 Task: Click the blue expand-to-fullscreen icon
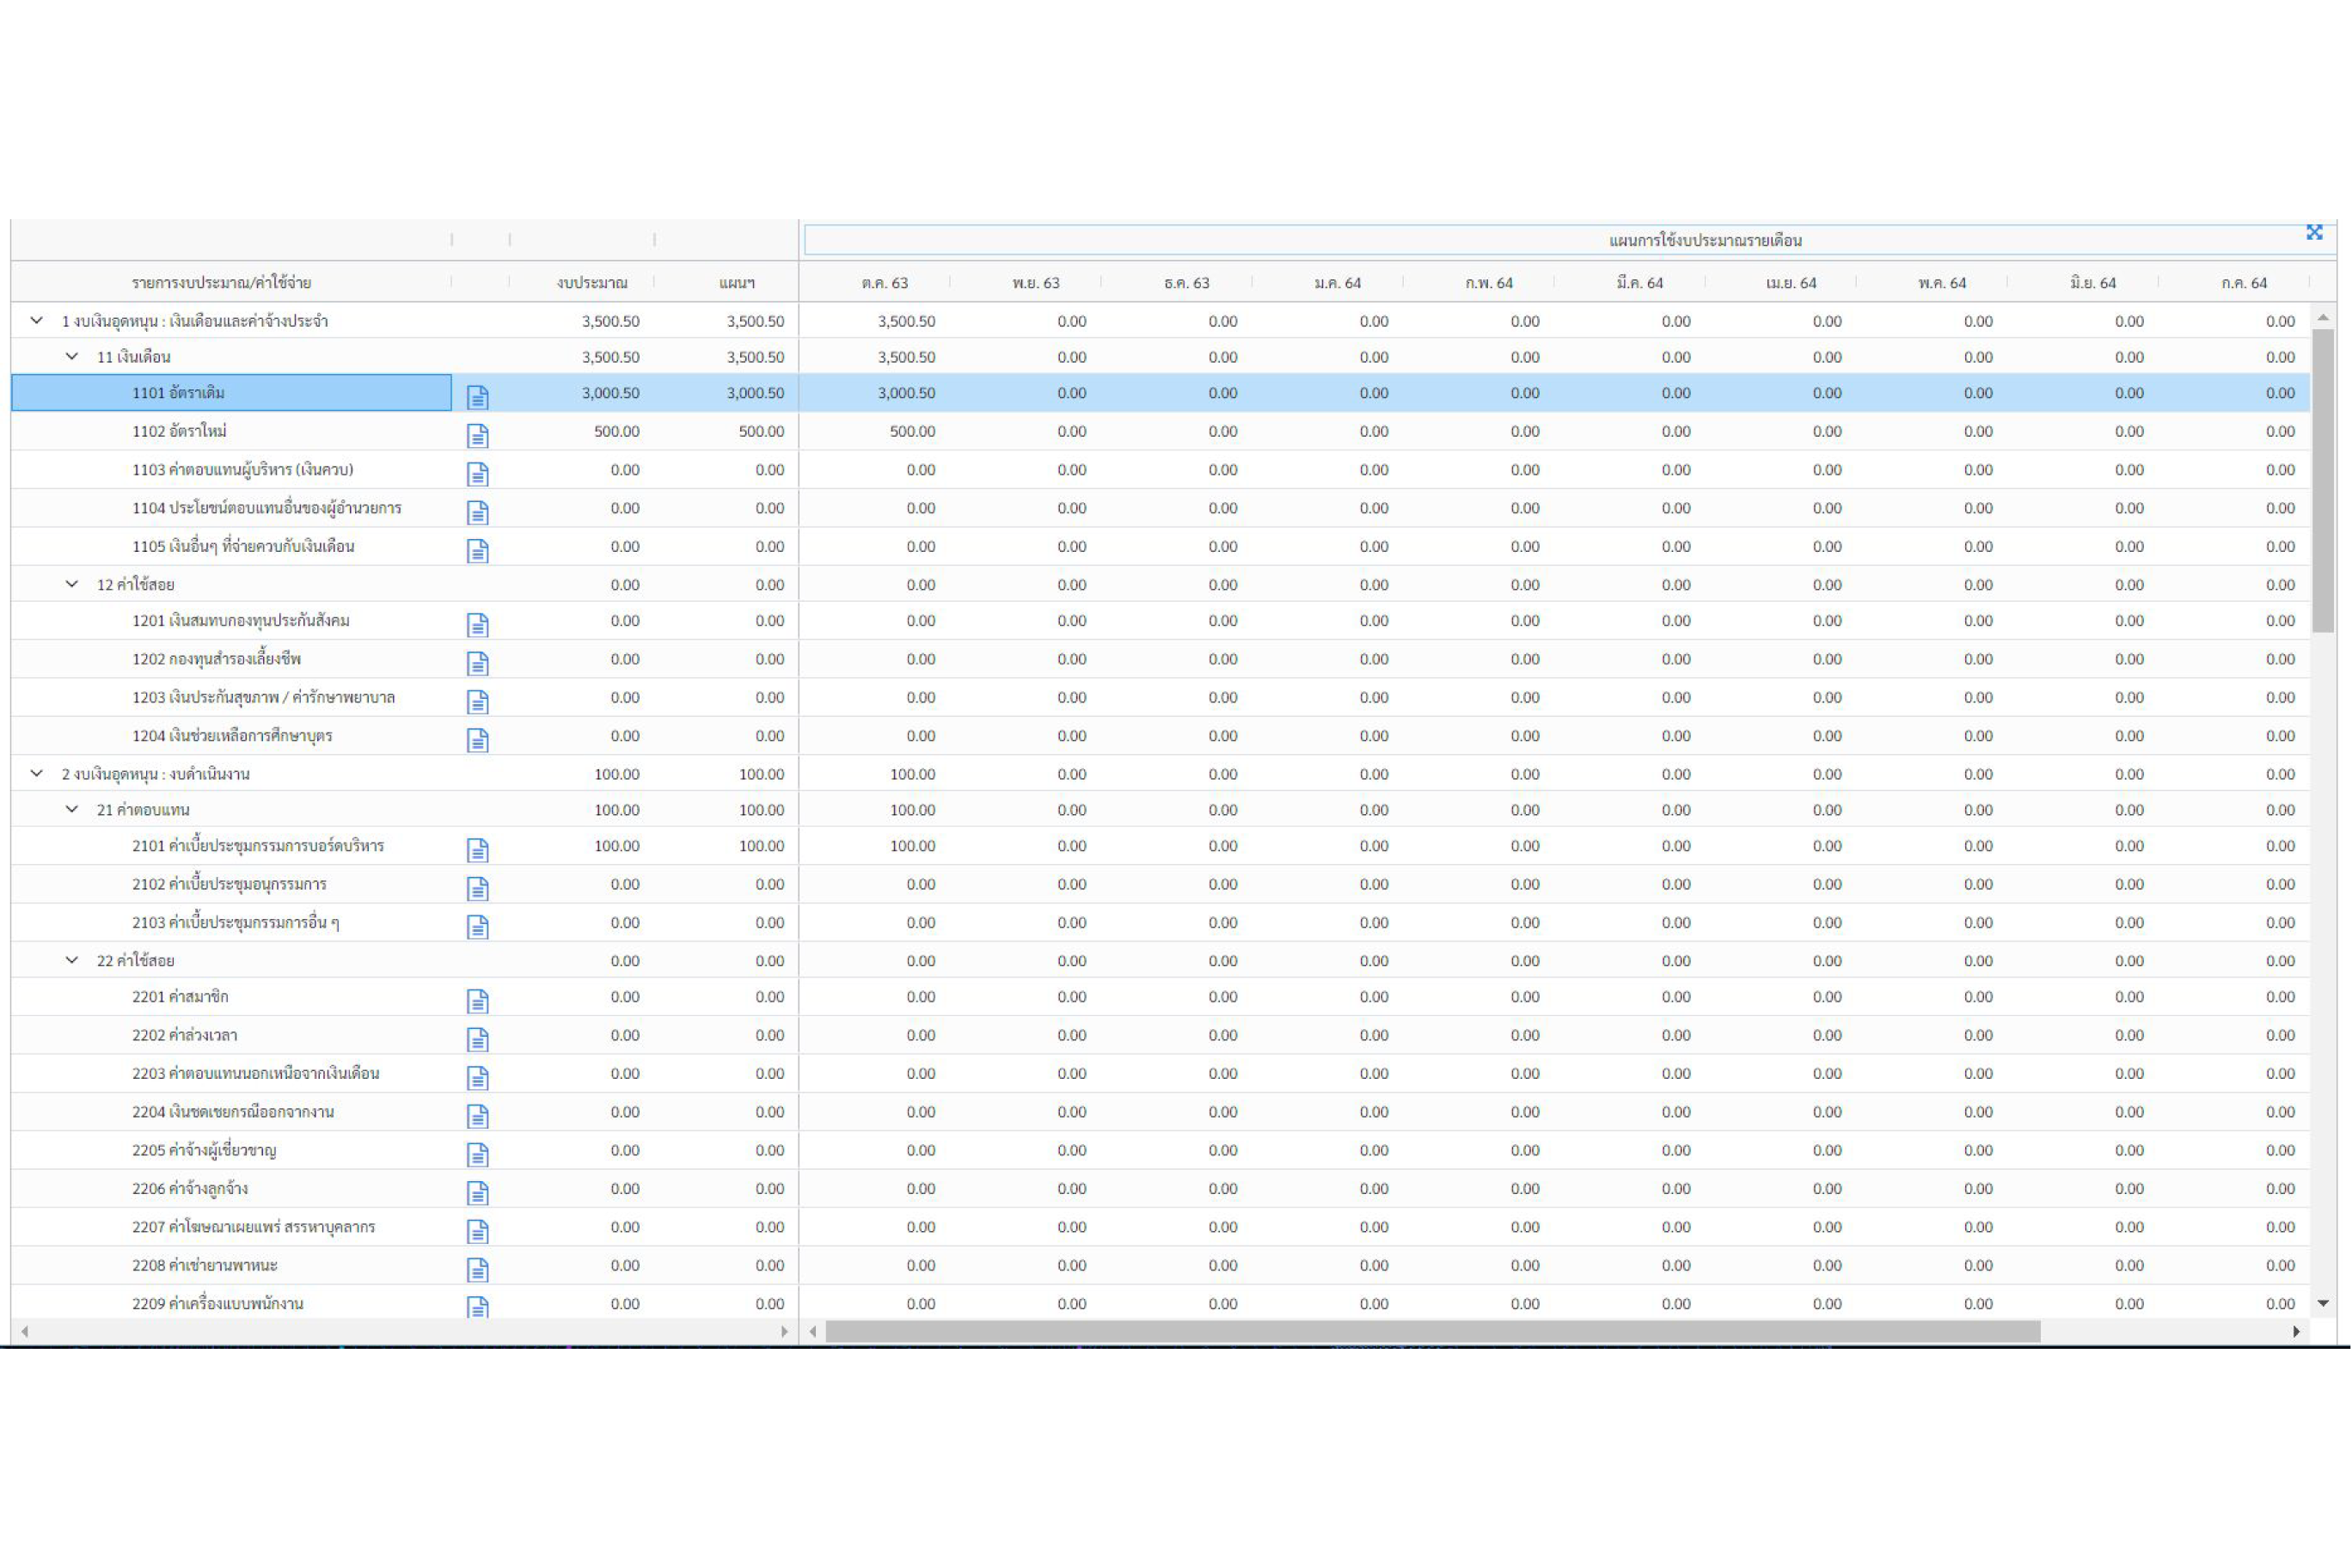(x=2314, y=232)
